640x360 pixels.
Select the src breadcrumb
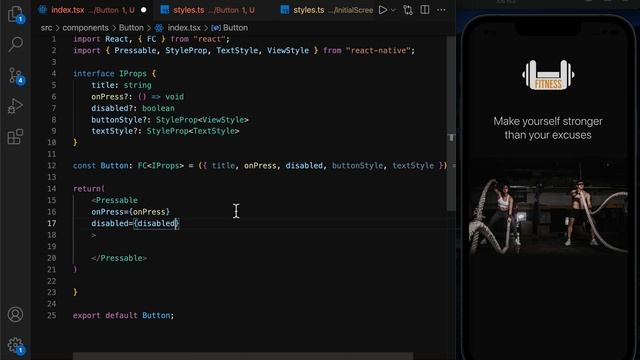point(46,28)
